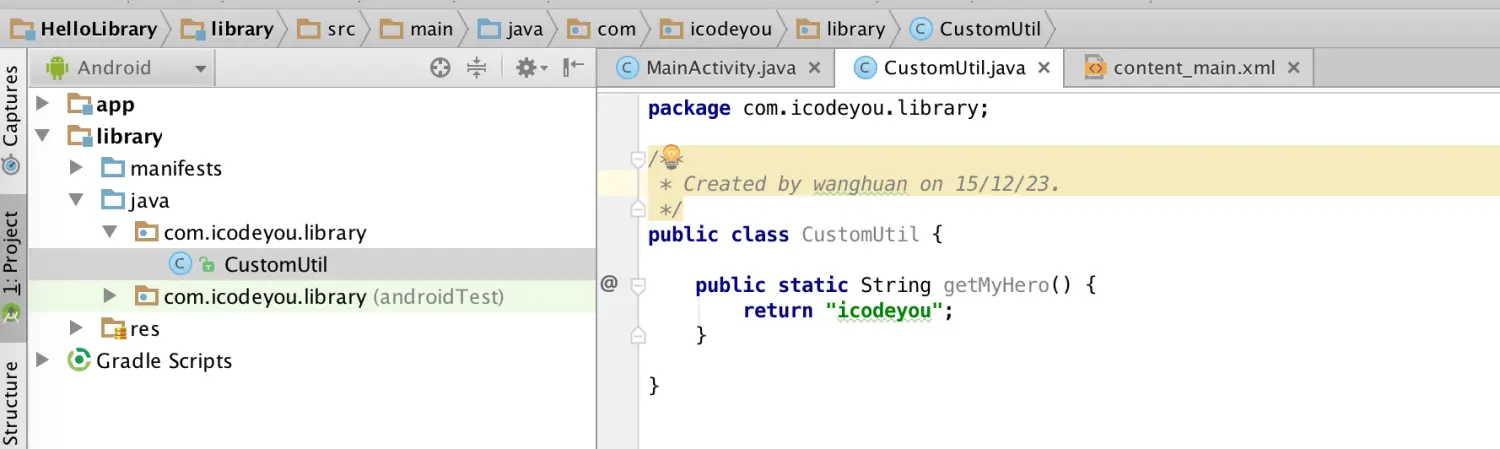The width and height of the screenshot is (1500, 449).
Task: Click the Gradle Scripts icon
Action: (x=78, y=360)
